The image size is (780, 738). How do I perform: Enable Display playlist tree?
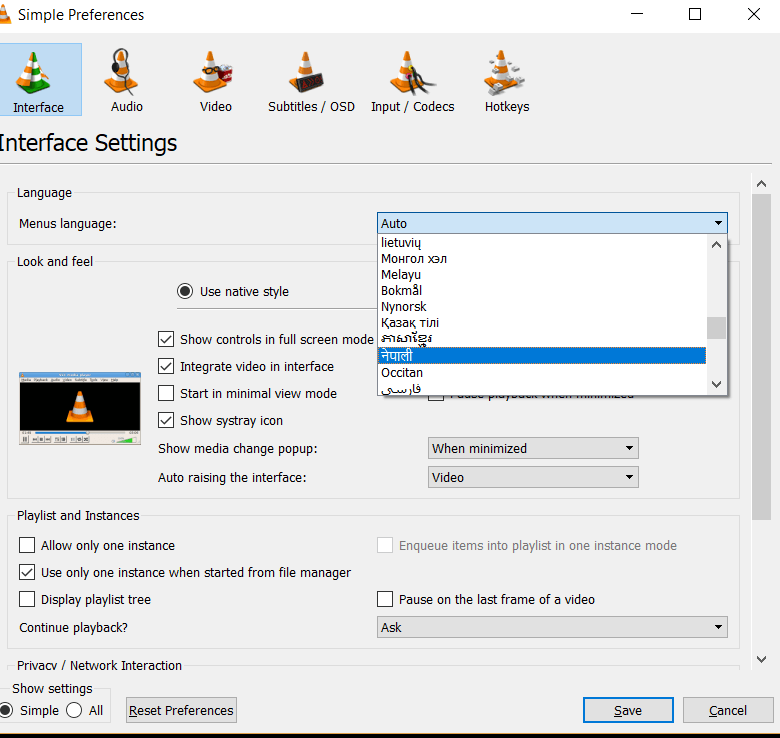point(28,600)
